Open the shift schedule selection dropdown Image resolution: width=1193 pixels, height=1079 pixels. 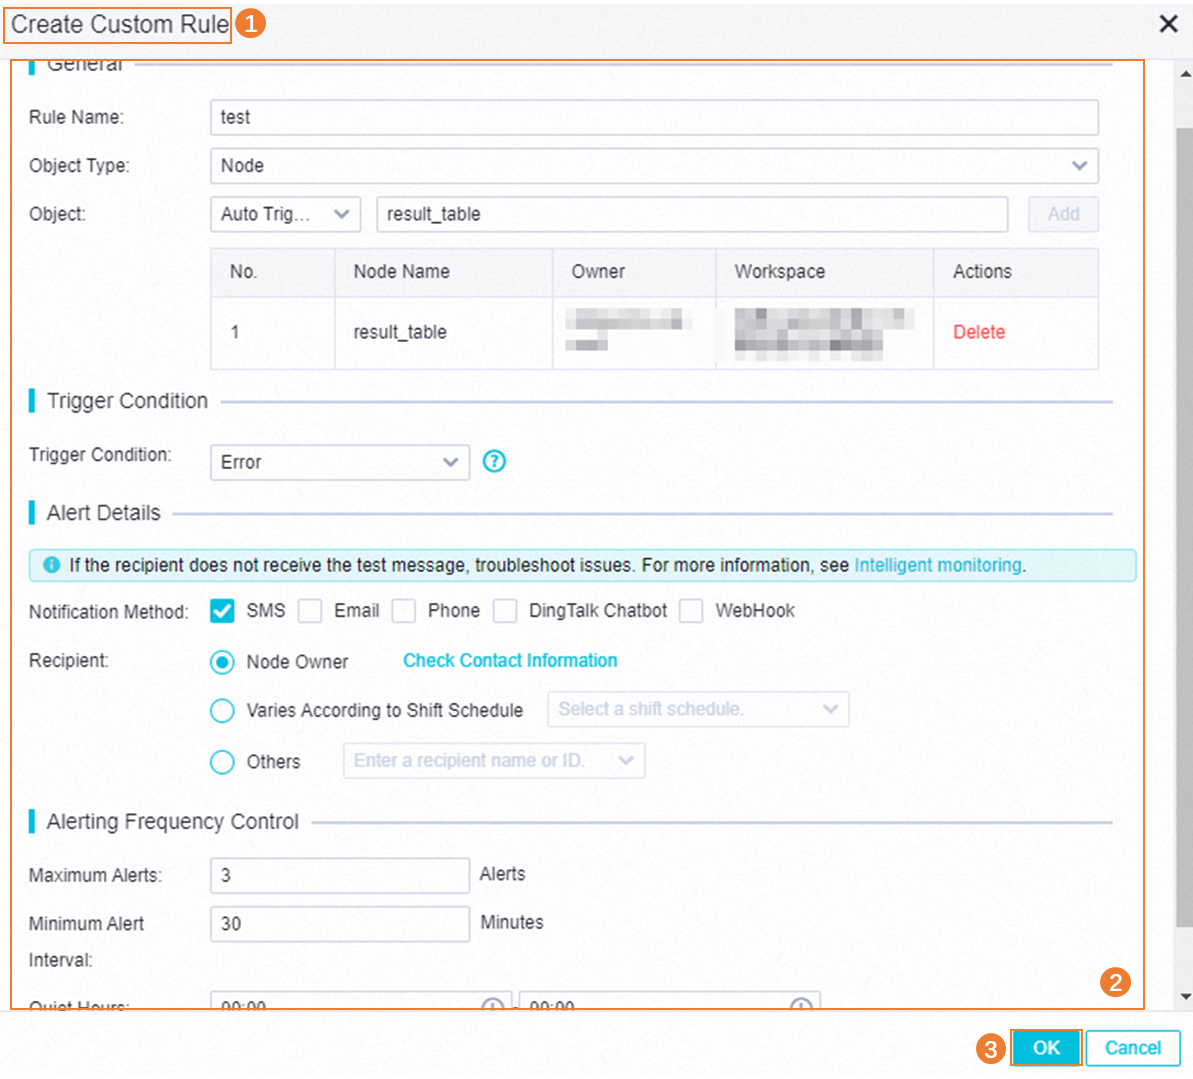tap(830, 709)
